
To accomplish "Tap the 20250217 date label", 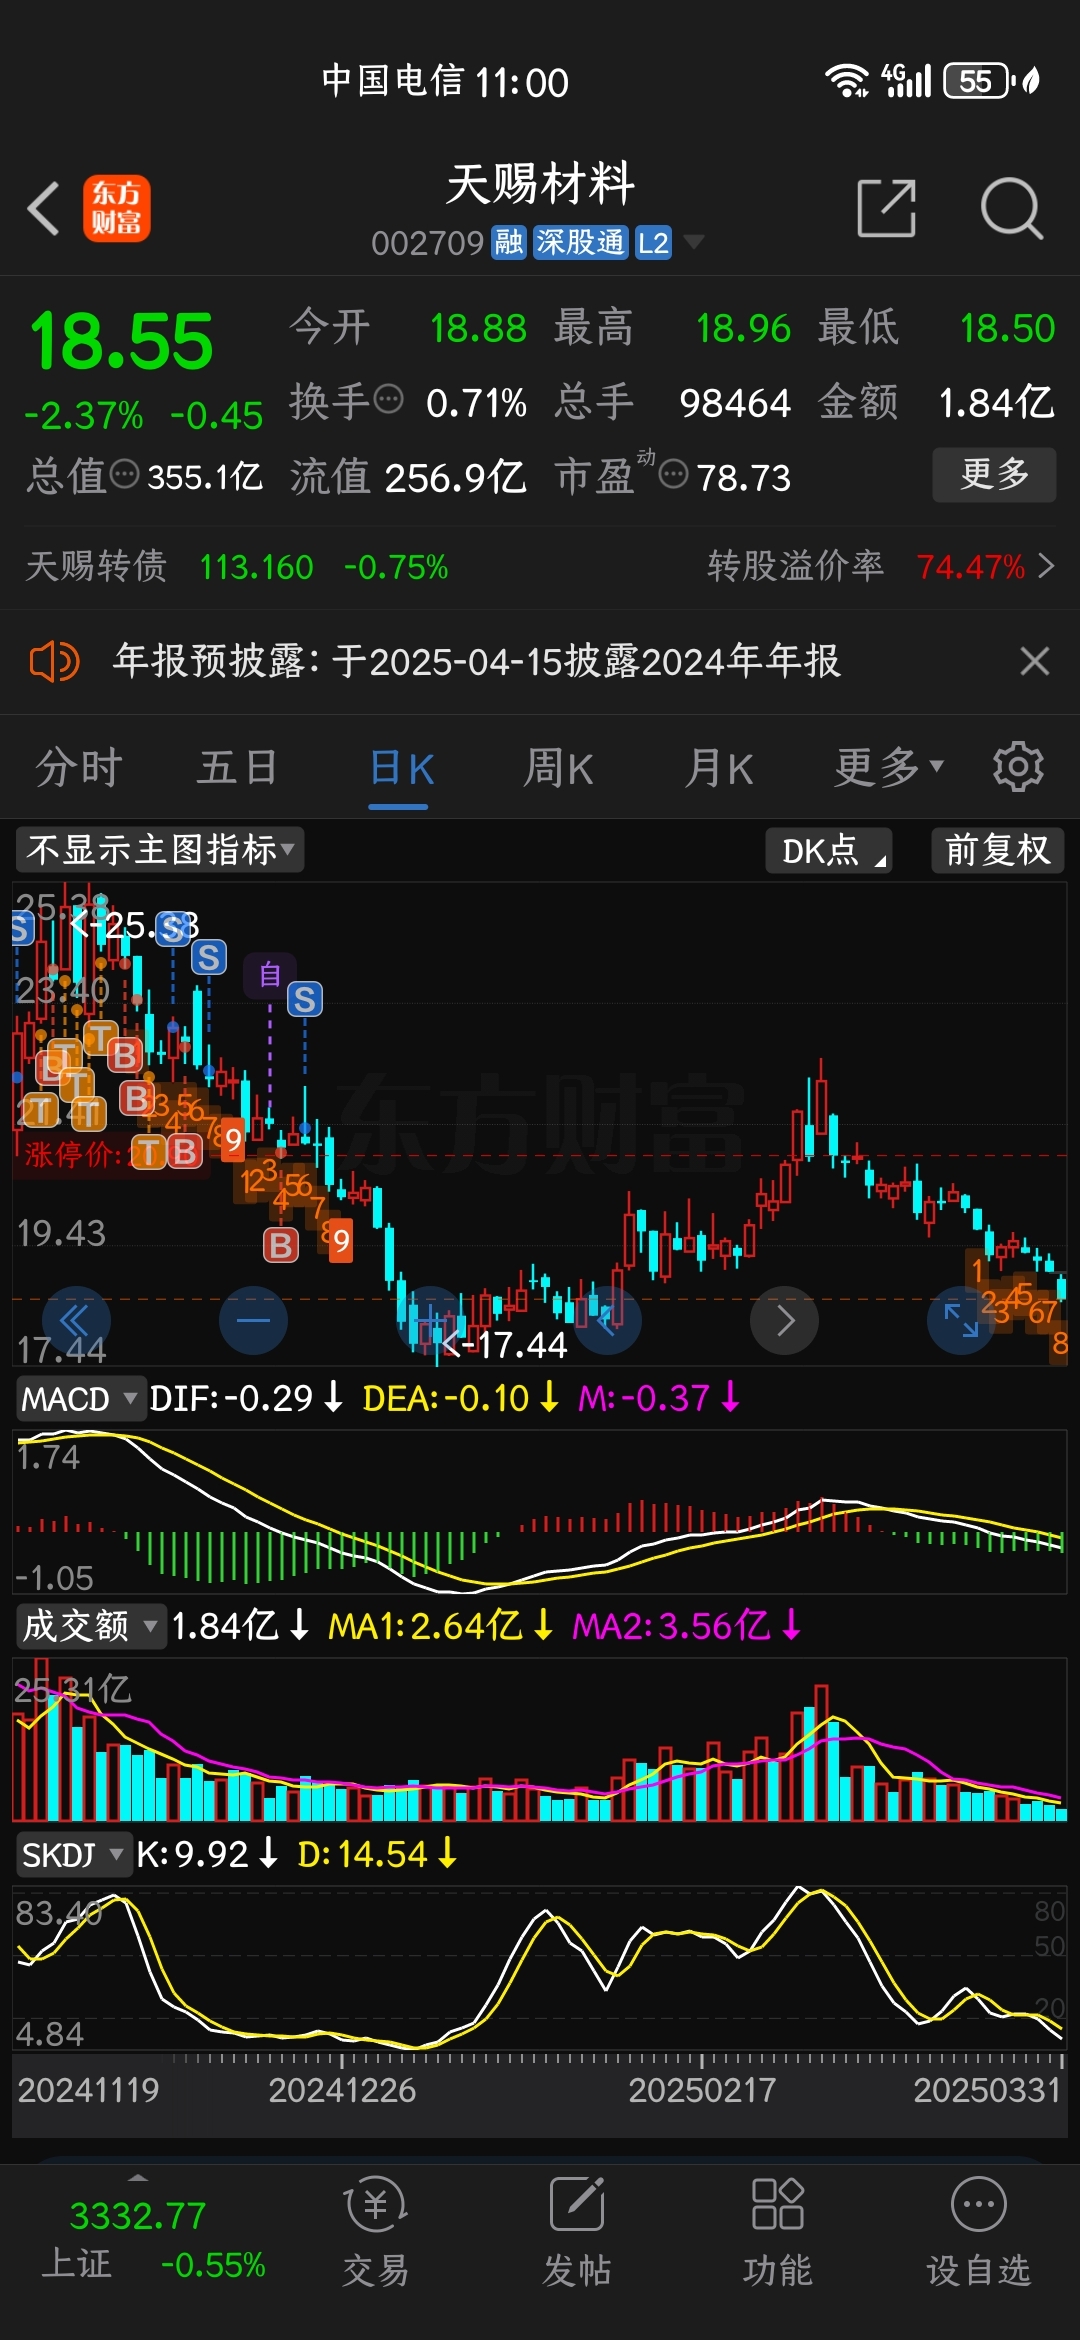I will coord(702,2090).
